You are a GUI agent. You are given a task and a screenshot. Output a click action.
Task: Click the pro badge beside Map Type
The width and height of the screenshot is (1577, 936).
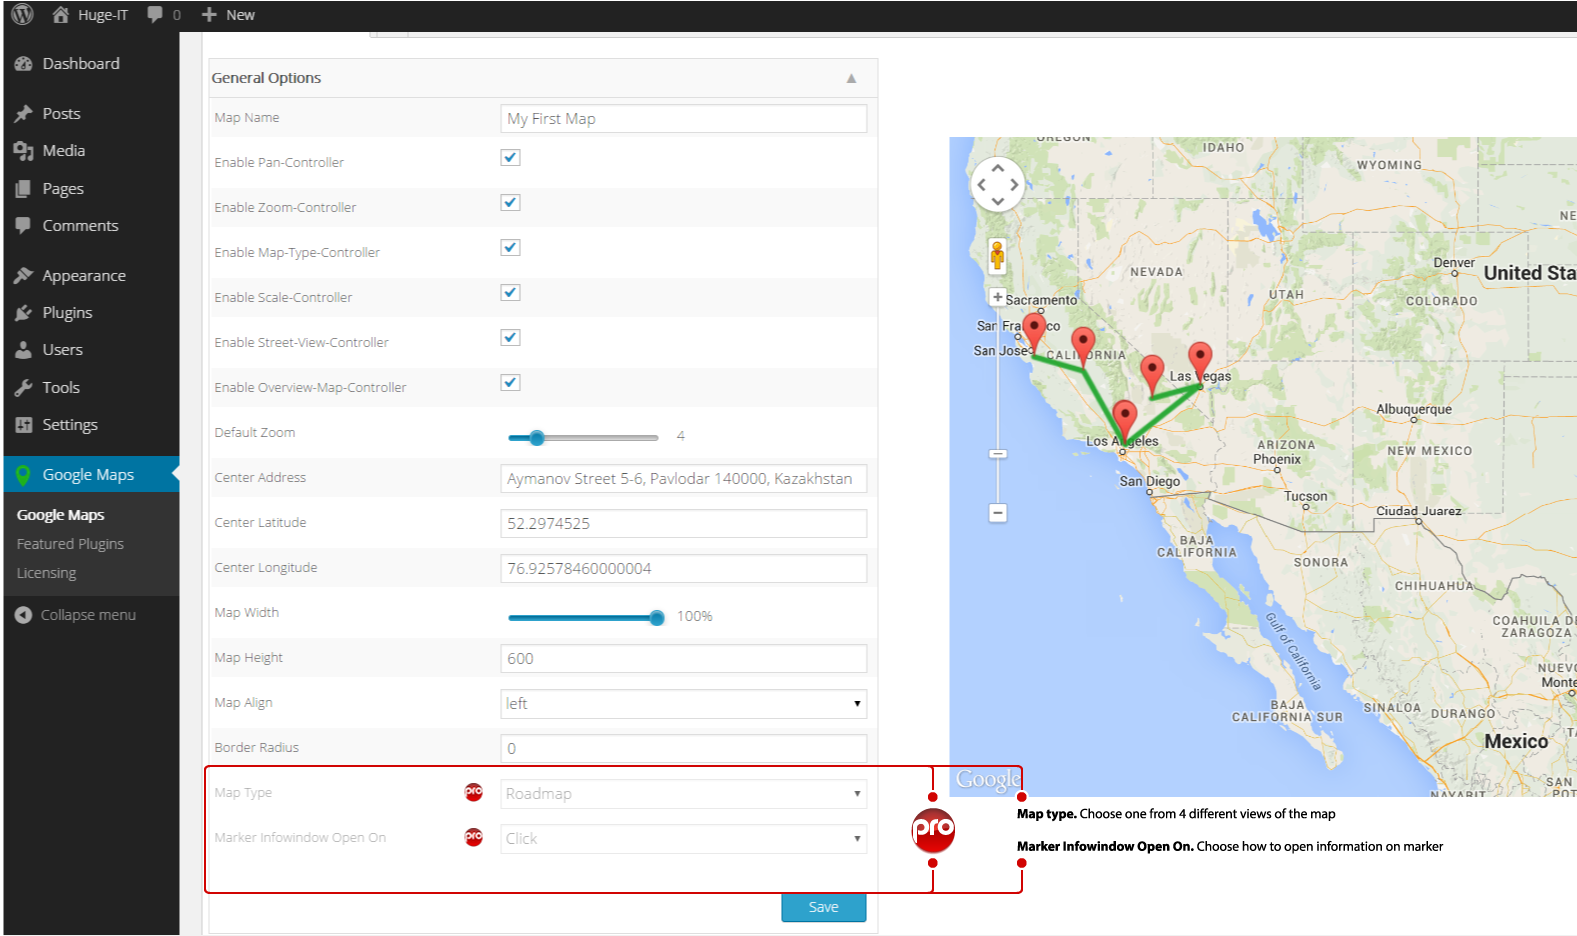(x=474, y=792)
